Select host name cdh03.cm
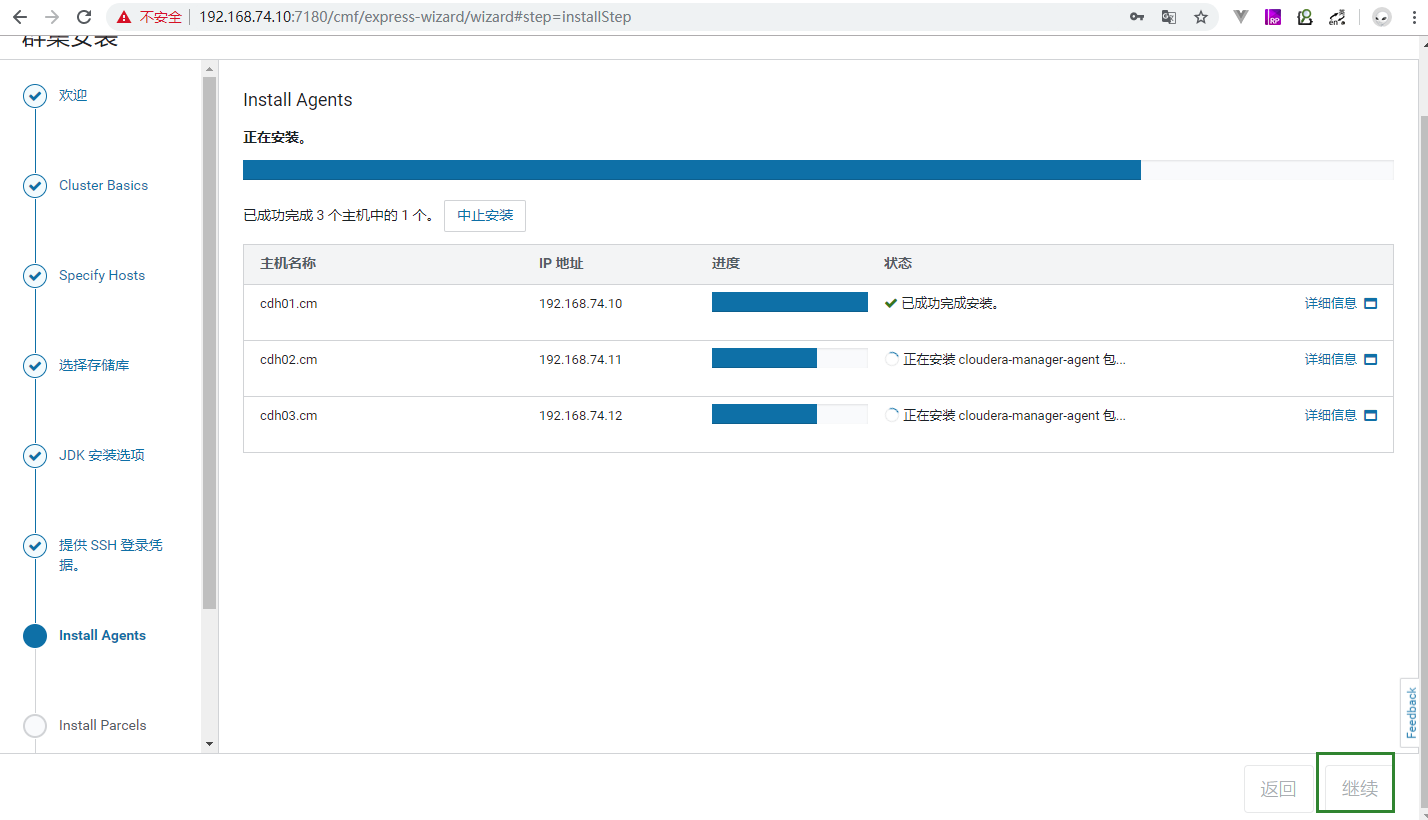1428x820 pixels. (x=288, y=415)
